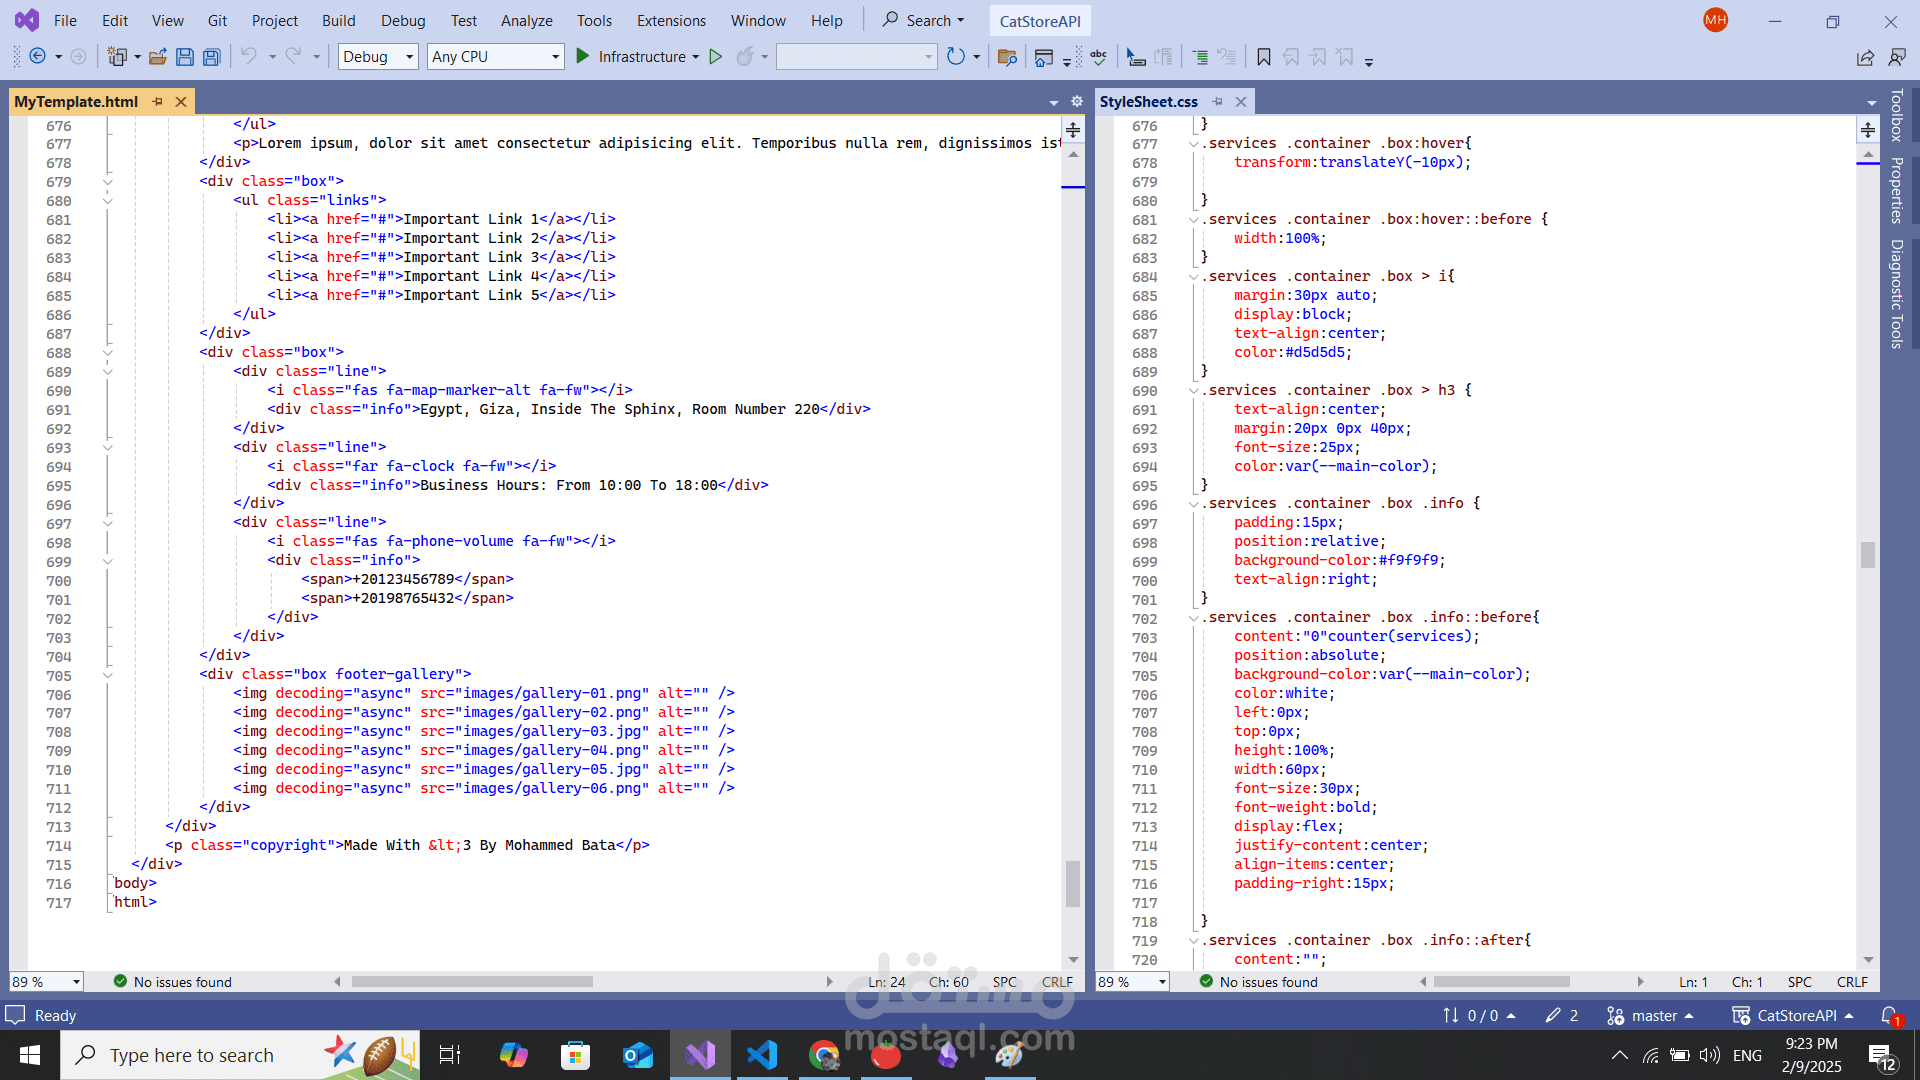Image resolution: width=1920 pixels, height=1080 pixels.
Task: Collapse the footer-gallery div at line 705
Action: coord(108,675)
